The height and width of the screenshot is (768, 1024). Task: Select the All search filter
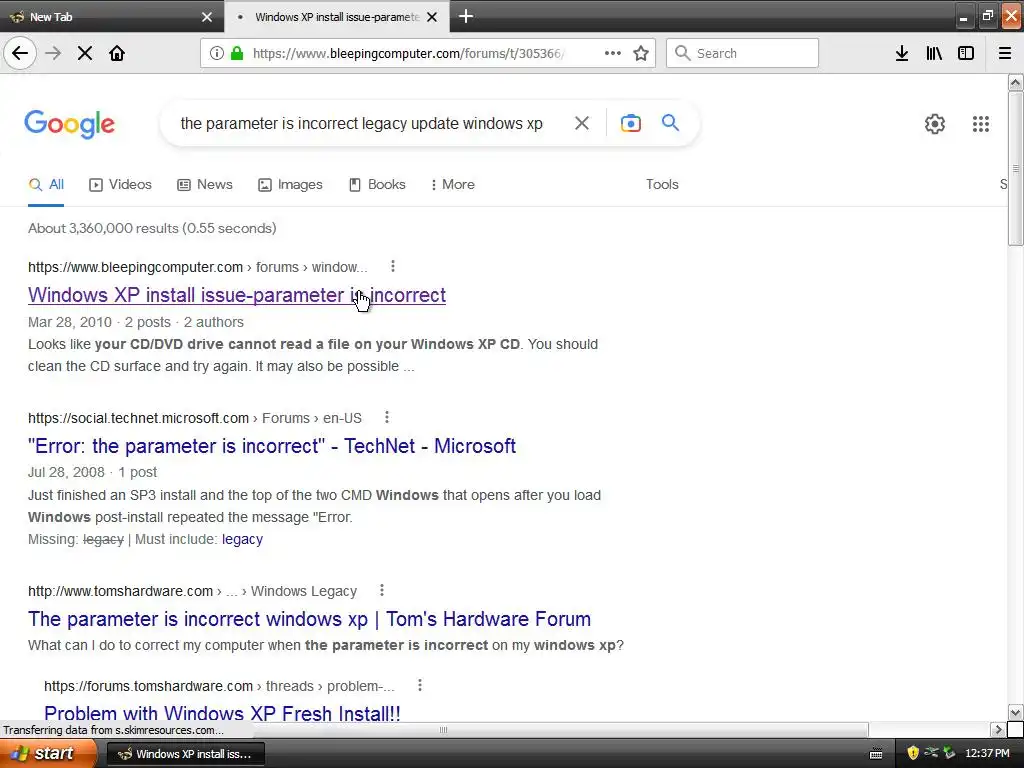pos(46,185)
